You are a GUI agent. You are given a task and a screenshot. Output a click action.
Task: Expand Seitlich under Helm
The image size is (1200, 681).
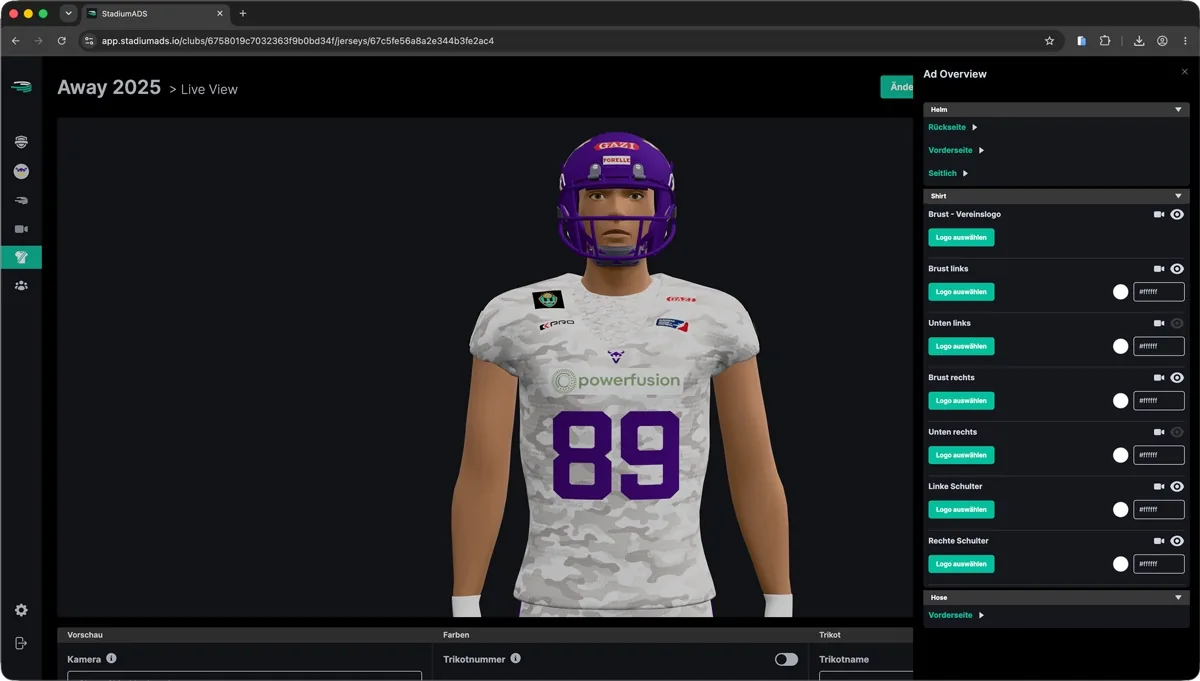tap(948, 173)
